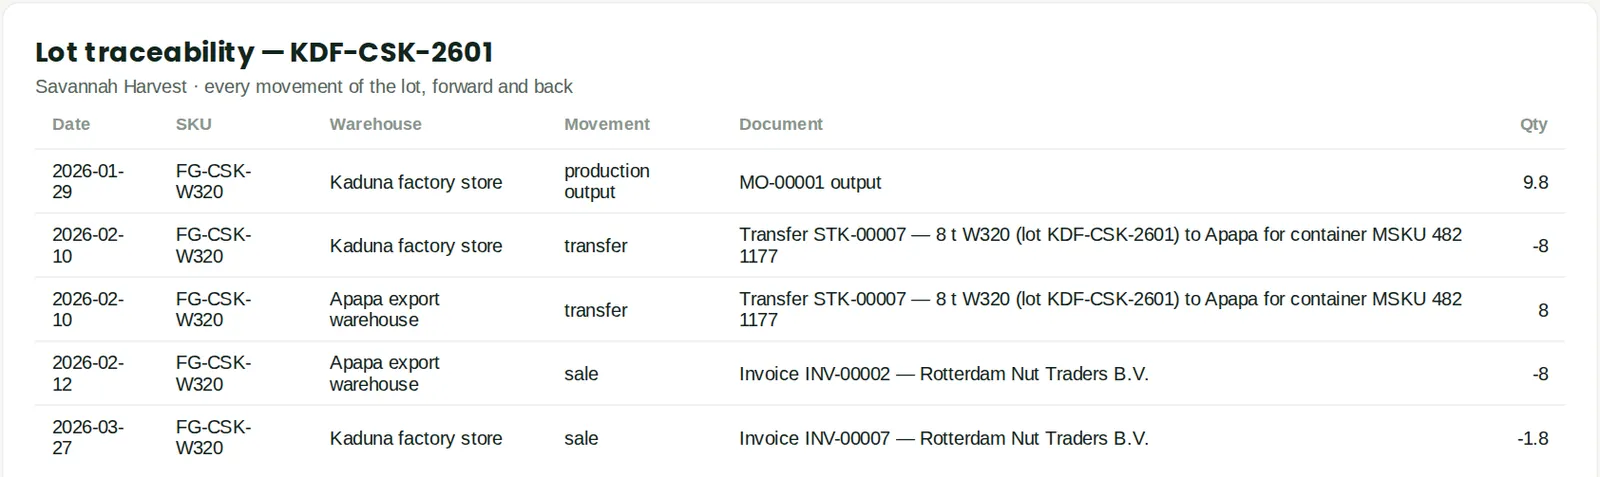Click the Document column header
The width and height of the screenshot is (1600, 477).
pos(780,124)
